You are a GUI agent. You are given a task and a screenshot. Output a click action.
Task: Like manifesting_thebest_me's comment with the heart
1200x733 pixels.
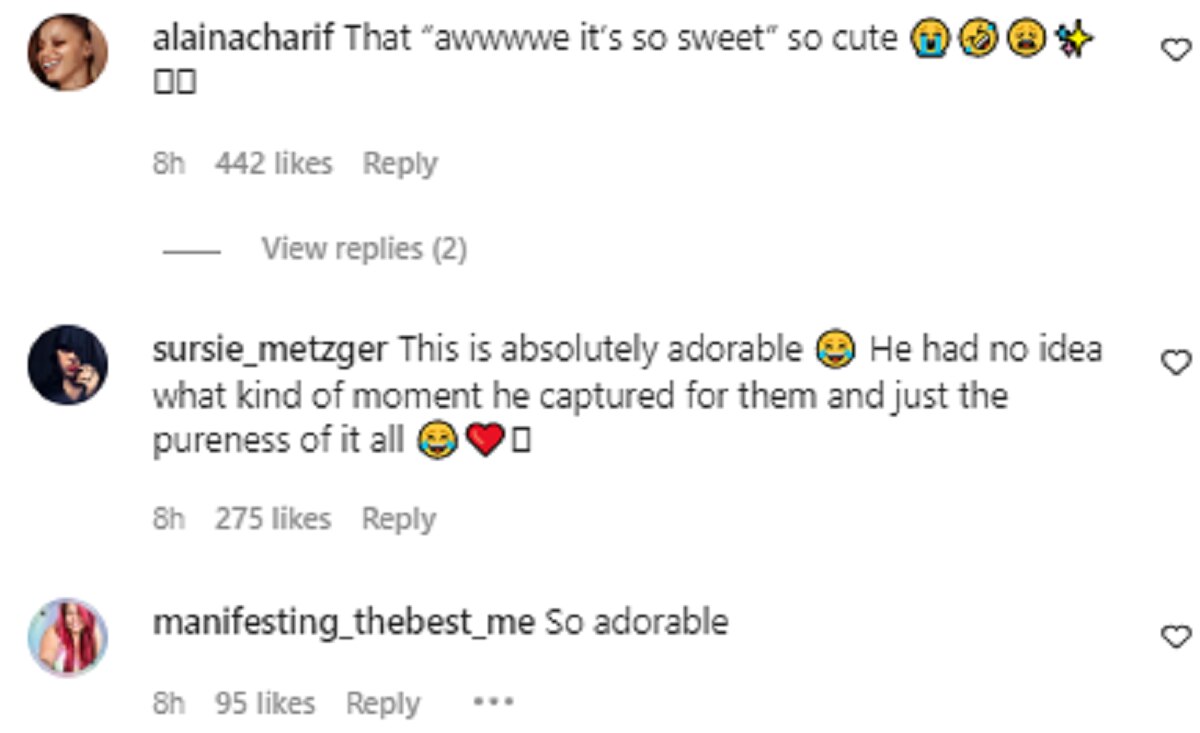[x=1179, y=636]
